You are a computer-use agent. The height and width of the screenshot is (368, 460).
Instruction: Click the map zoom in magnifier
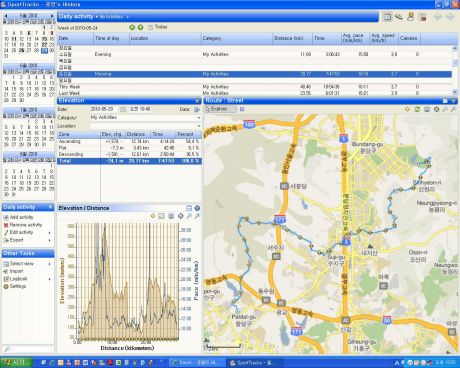click(x=445, y=109)
